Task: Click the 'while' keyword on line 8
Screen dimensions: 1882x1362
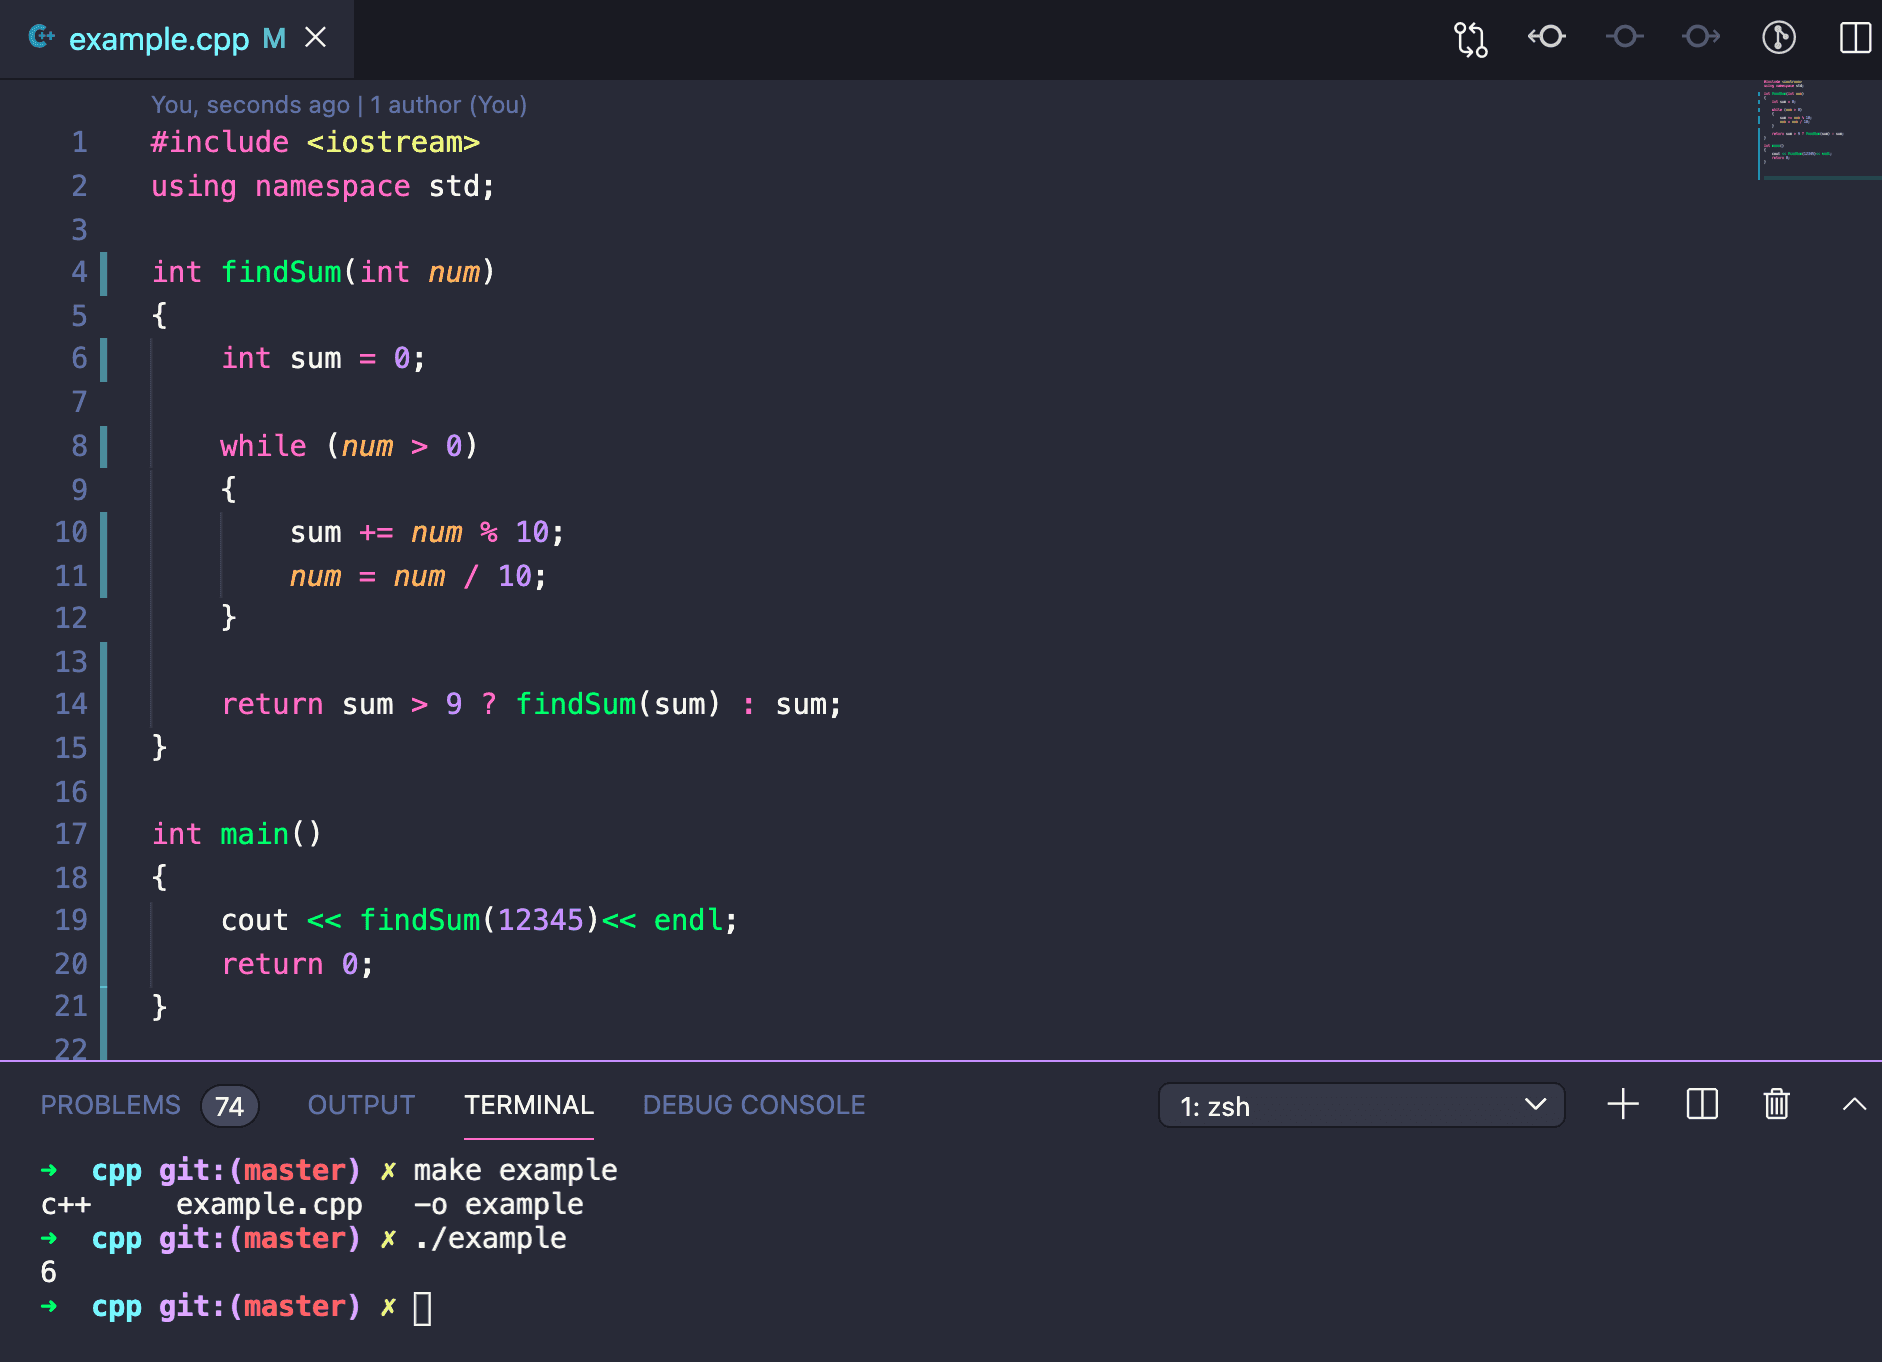Action: pos(263,446)
